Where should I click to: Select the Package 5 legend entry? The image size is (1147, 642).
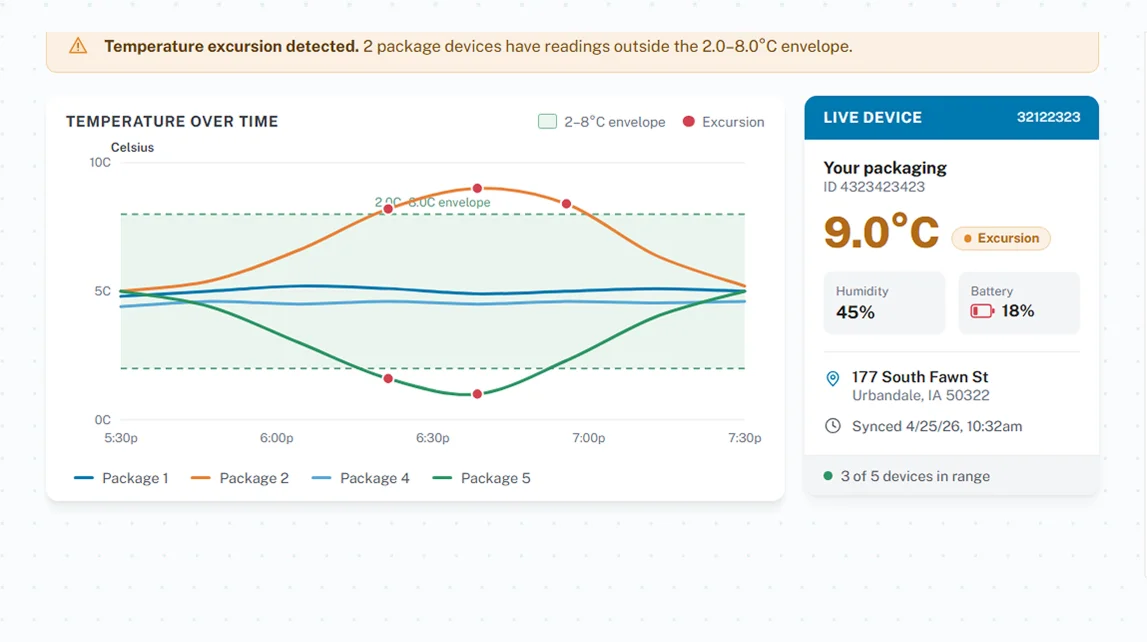(481, 478)
